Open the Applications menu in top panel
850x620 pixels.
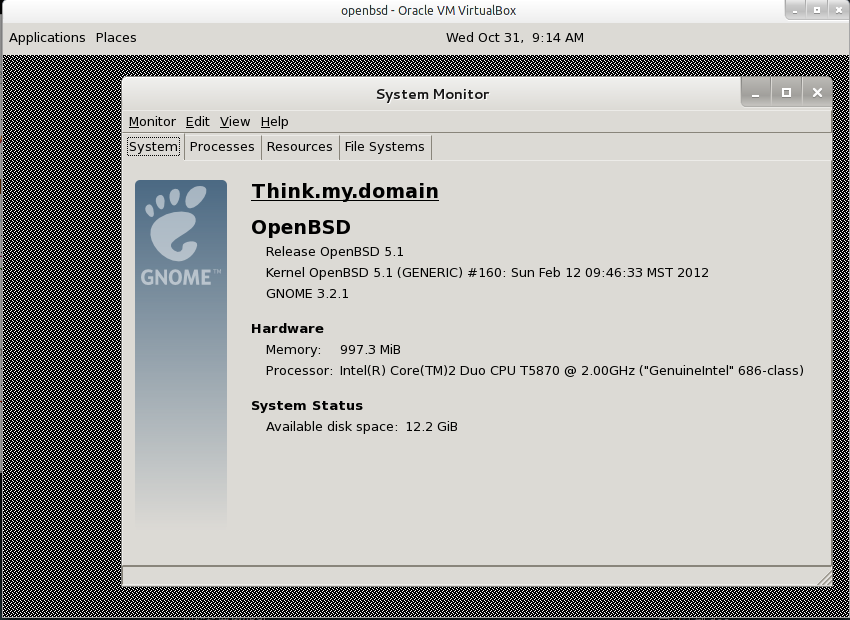(x=47, y=37)
